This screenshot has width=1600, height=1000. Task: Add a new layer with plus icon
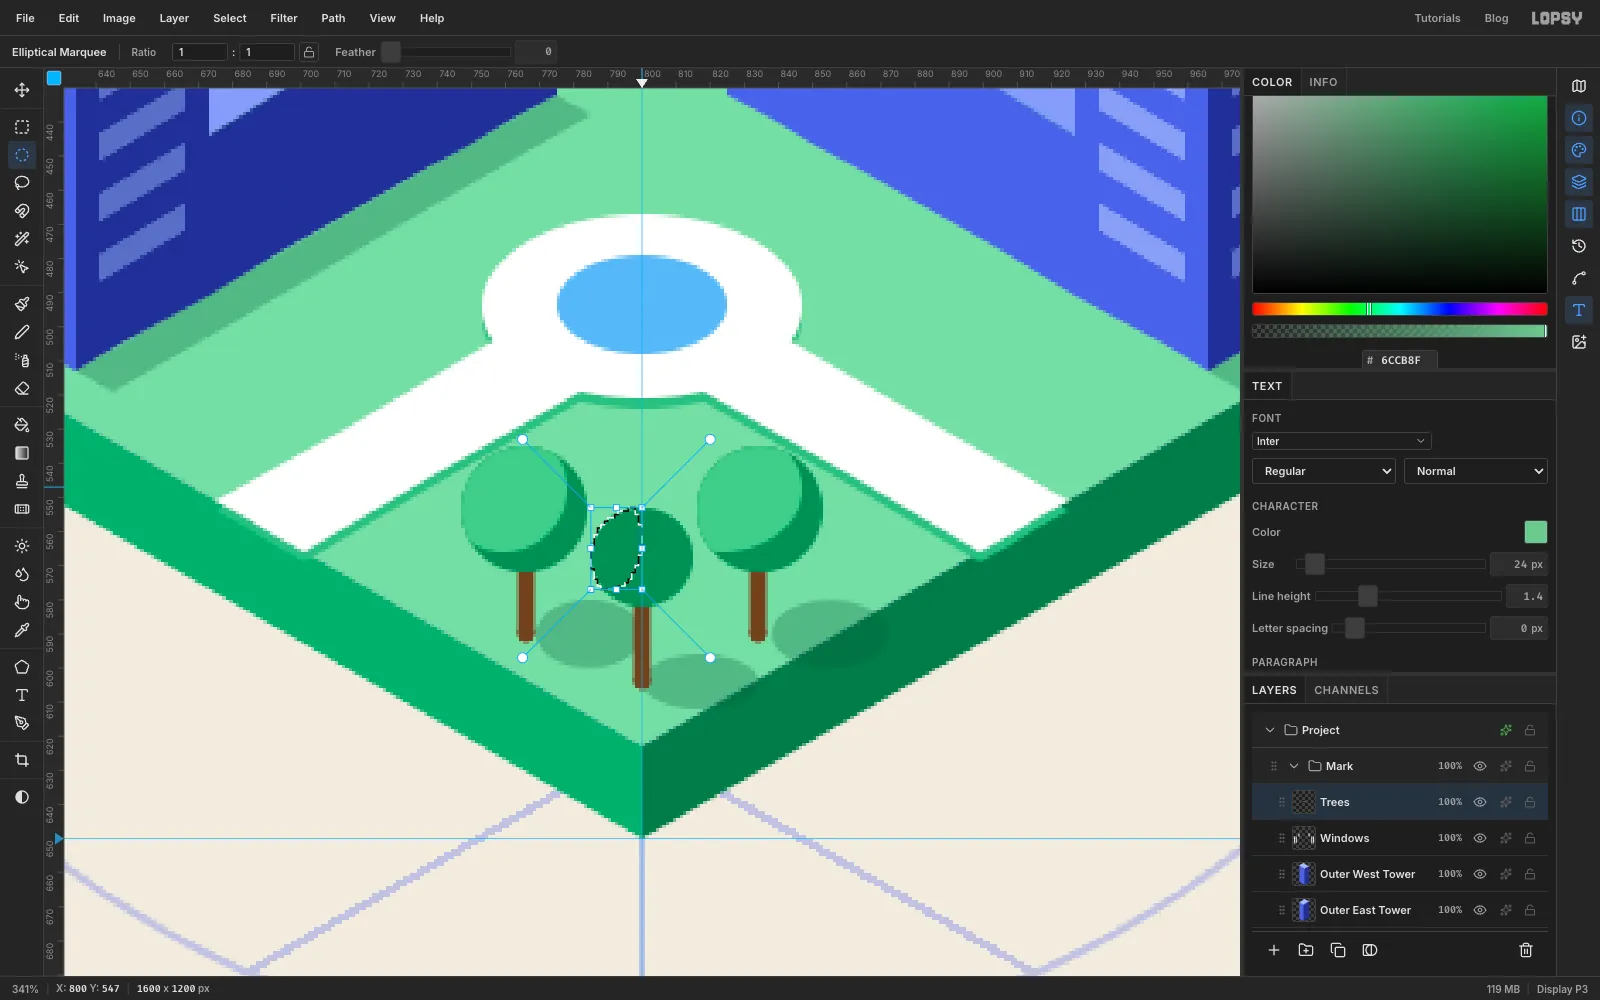(1274, 950)
